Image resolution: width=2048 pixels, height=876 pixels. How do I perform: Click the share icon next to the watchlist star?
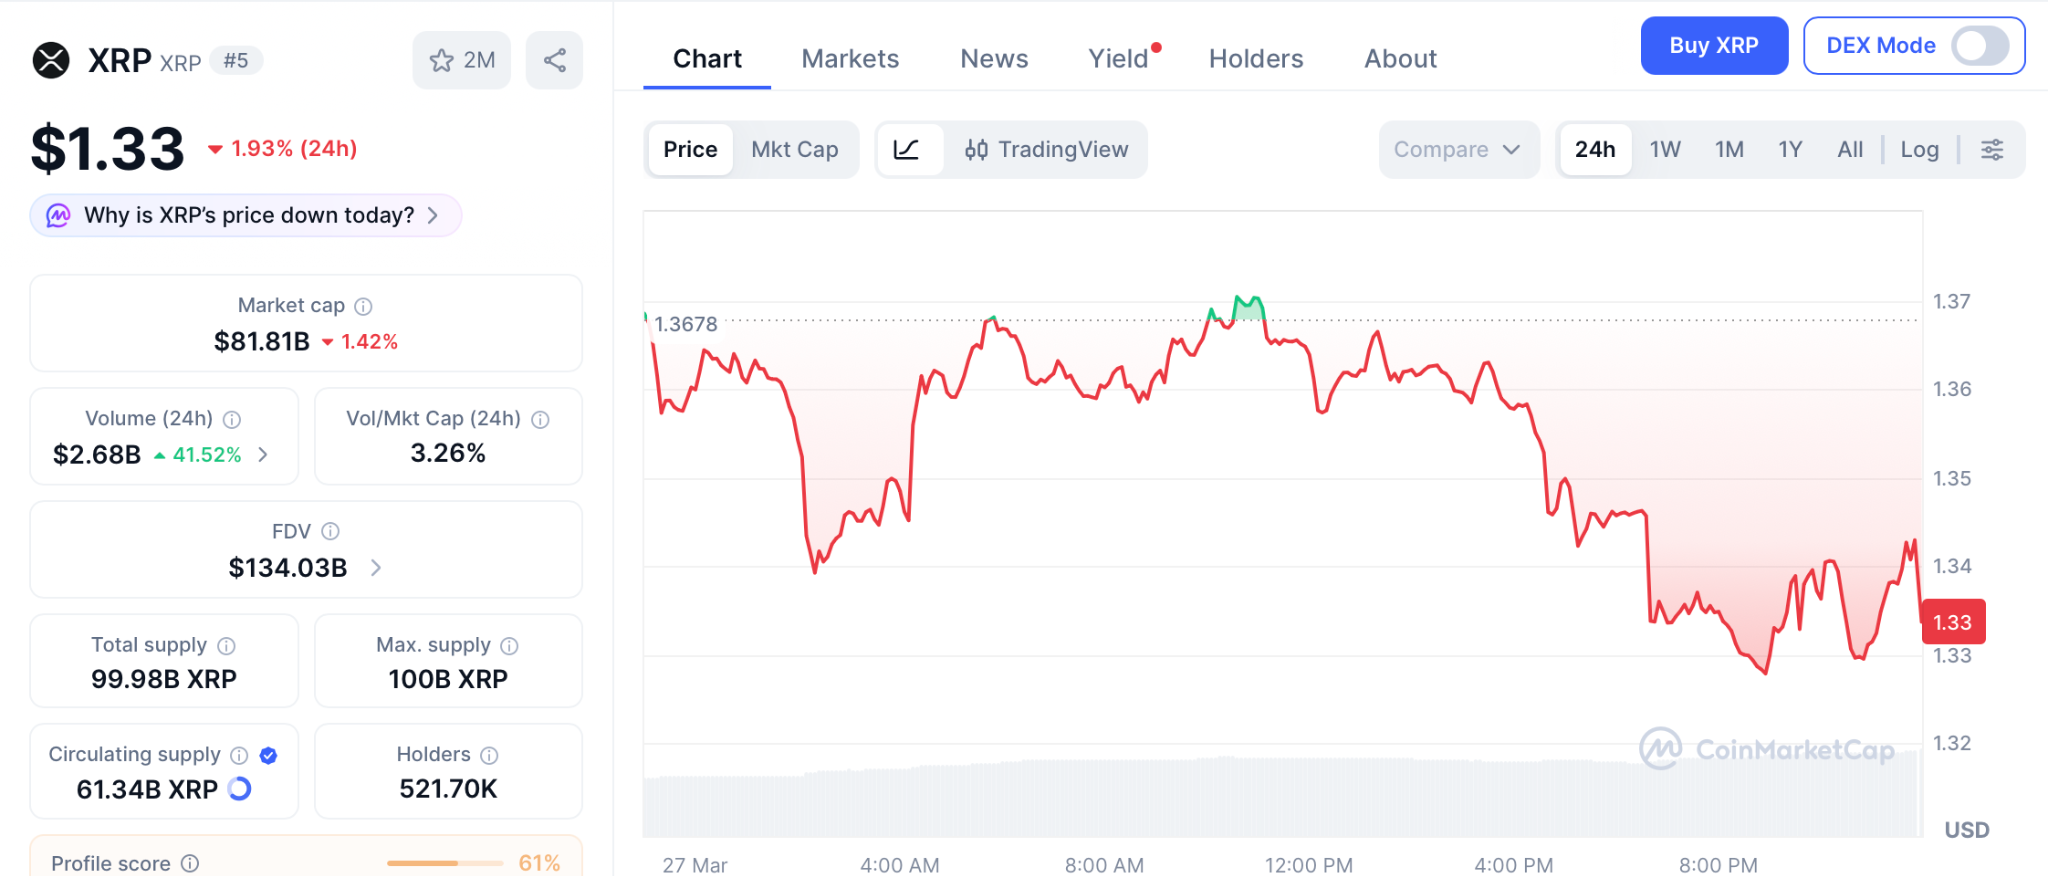(x=555, y=60)
